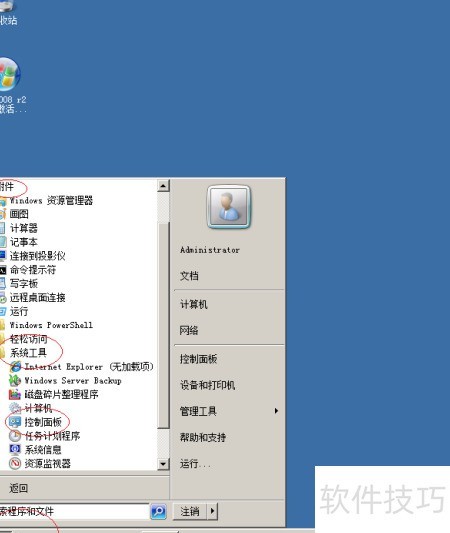Open Internet Explorer (无加载项) shortcut icon
450x533 pixels.
click(x=15, y=367)
